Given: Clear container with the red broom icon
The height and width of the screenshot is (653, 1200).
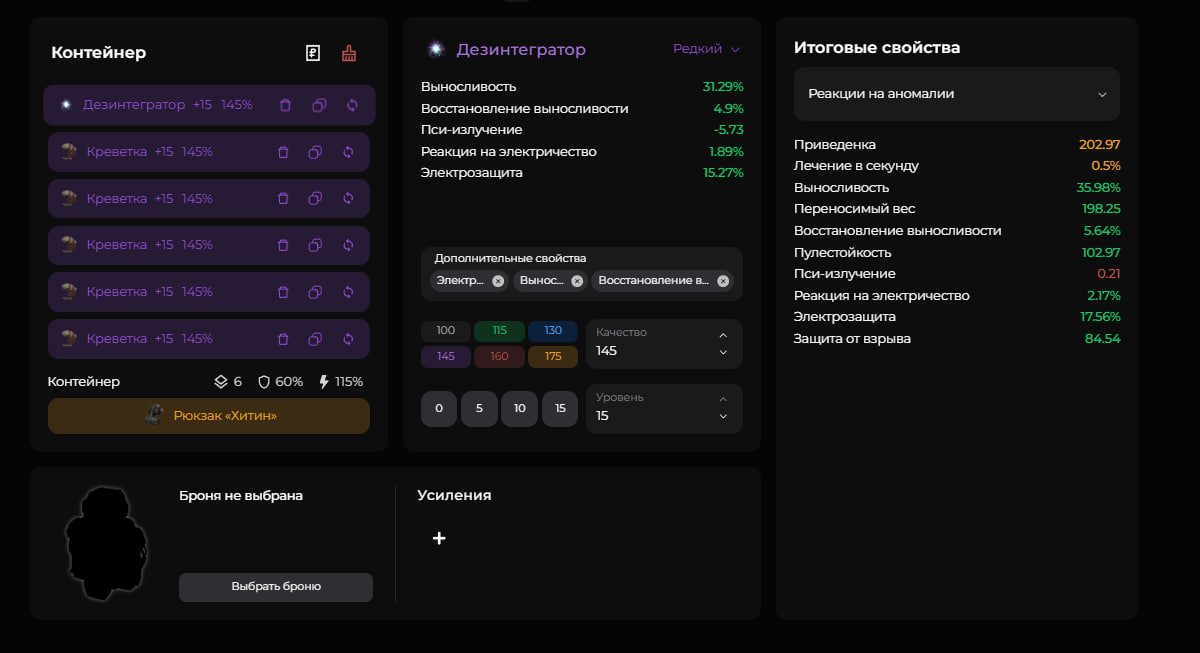Looking at the screenshot, I should (349, 54).
